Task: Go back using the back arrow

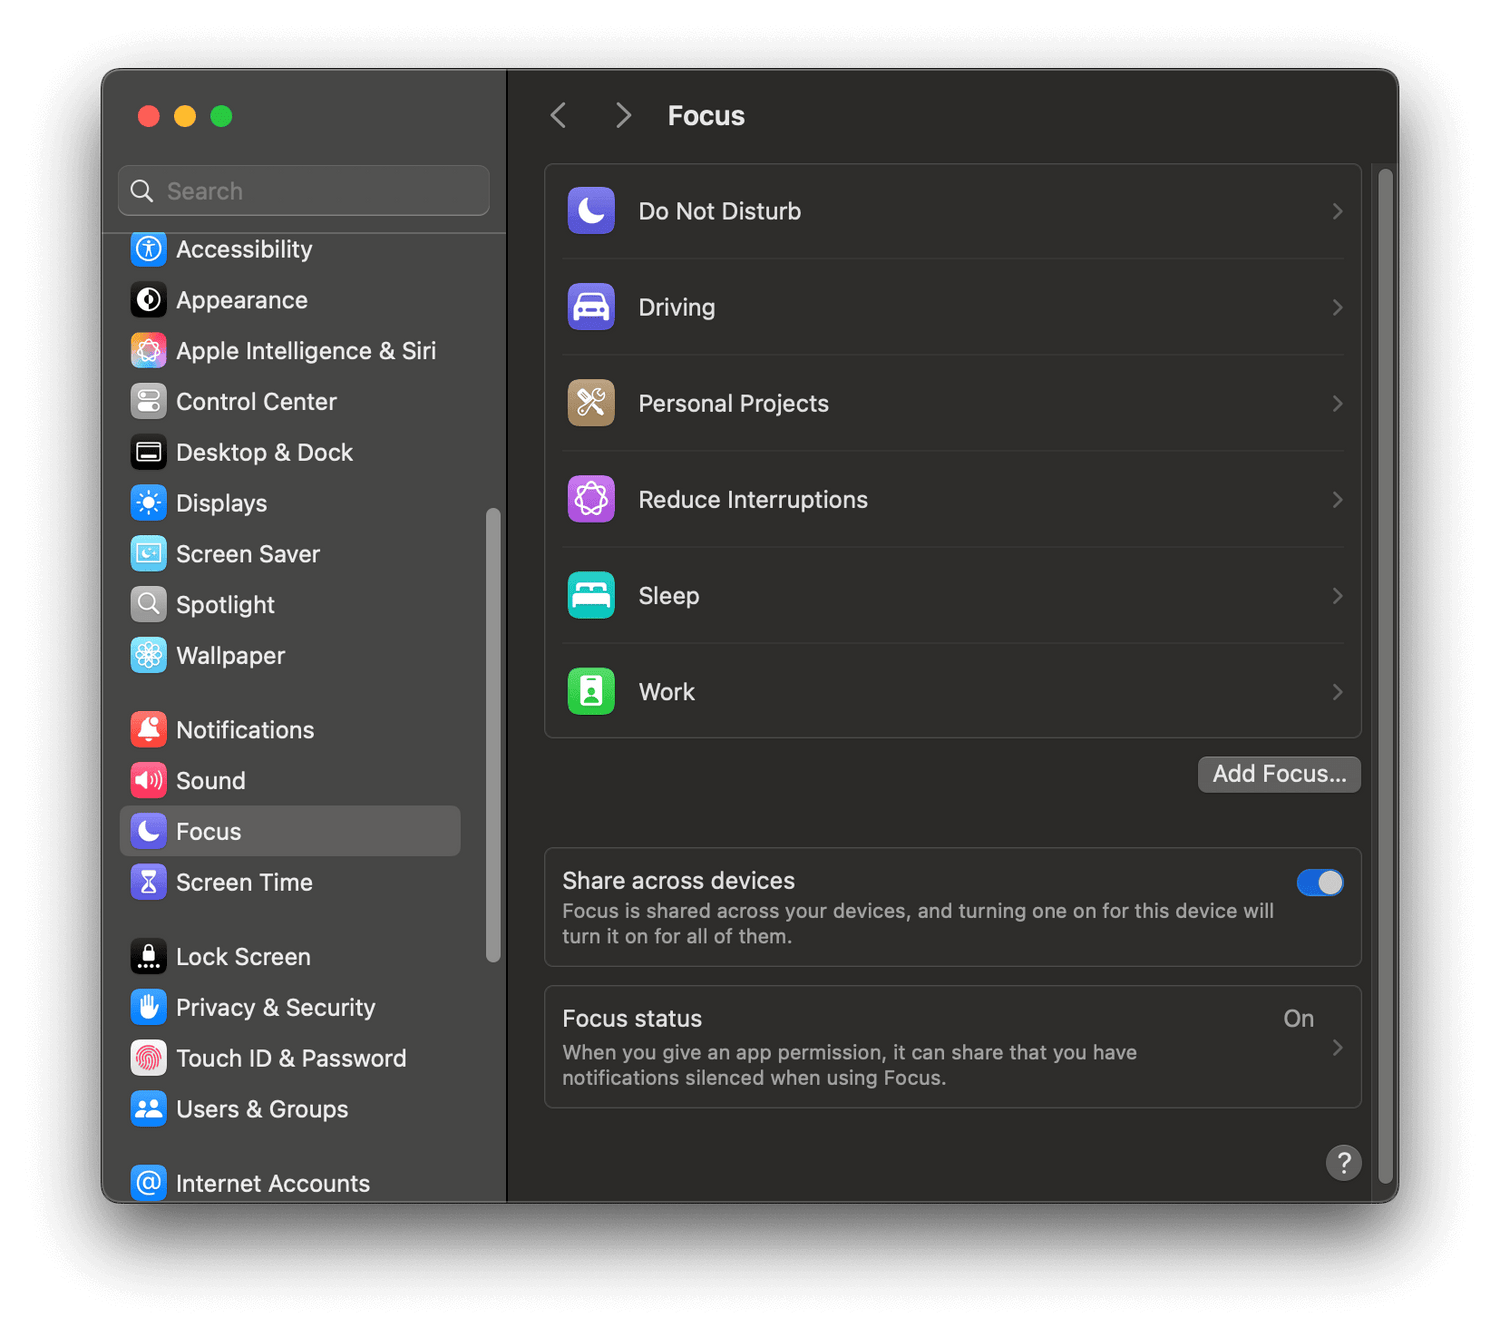Action: point(559,116)
